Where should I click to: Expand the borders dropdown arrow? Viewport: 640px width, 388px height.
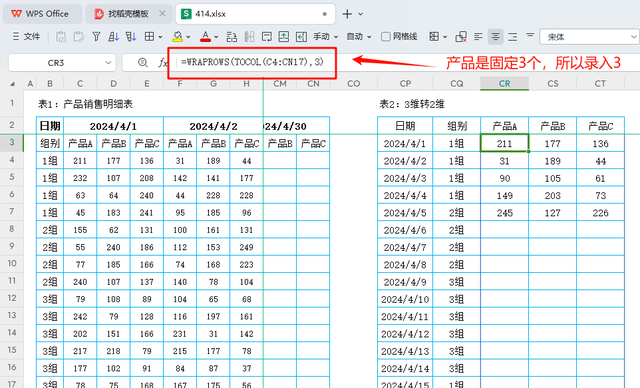(x=160, y=37)
